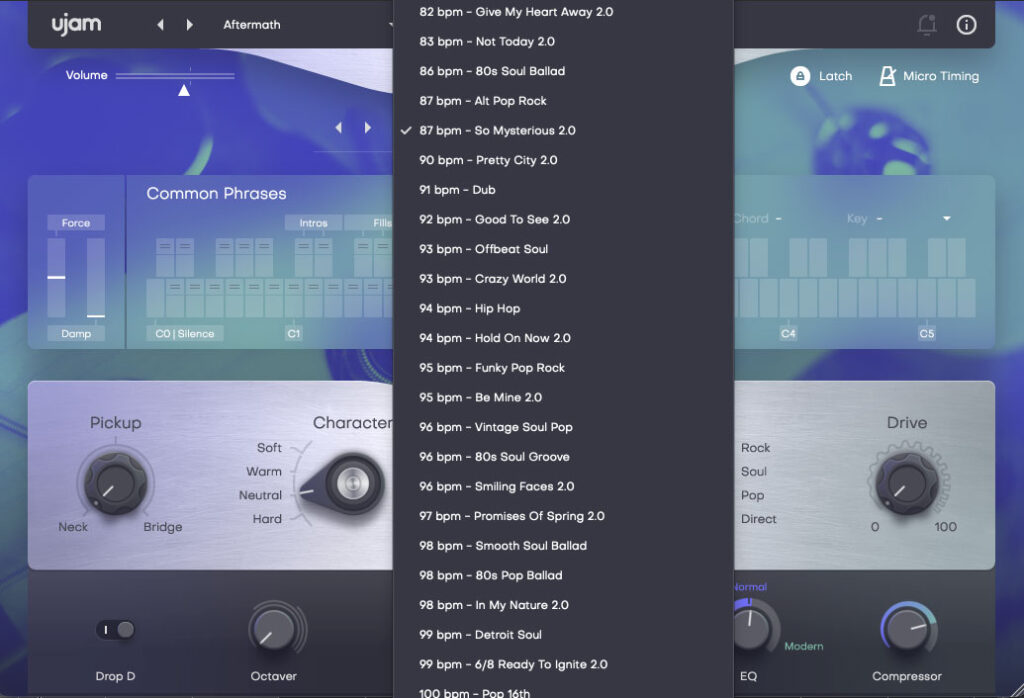The height and width of the screenshot is (698, 1024).
Task: Choose 91 bpm - Dub style
Action: [x=563, y=190]
